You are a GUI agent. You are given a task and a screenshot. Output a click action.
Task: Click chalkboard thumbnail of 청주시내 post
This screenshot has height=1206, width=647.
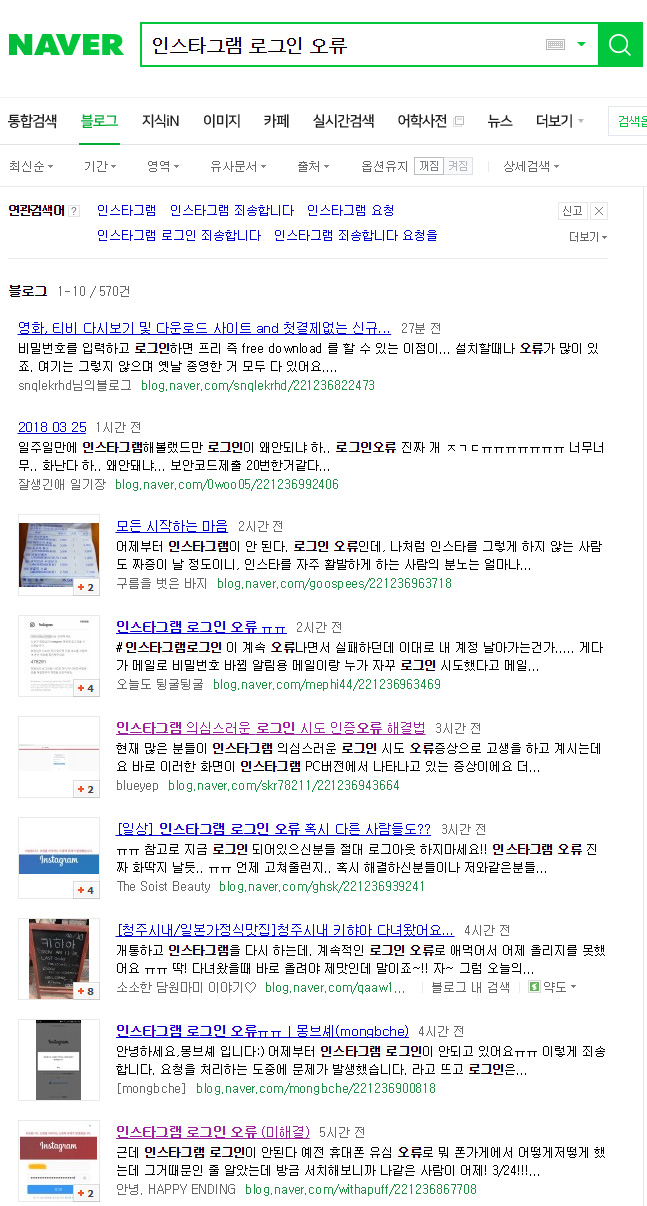tap(59, 959)
